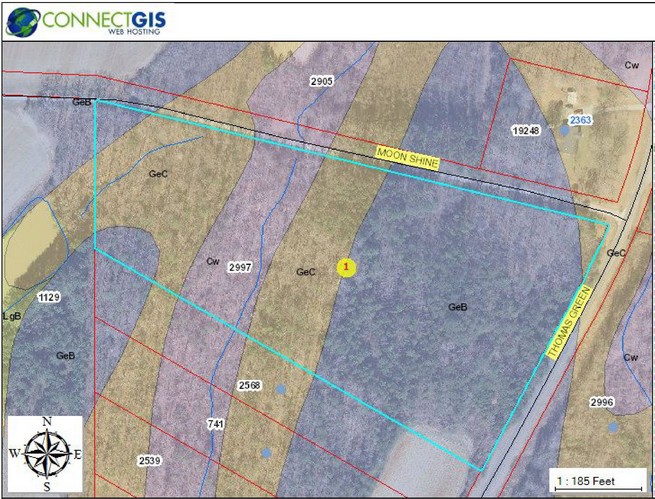Click parcel label 2568
This screenshot has width=655, height=499.
click(x=249, y=385)
